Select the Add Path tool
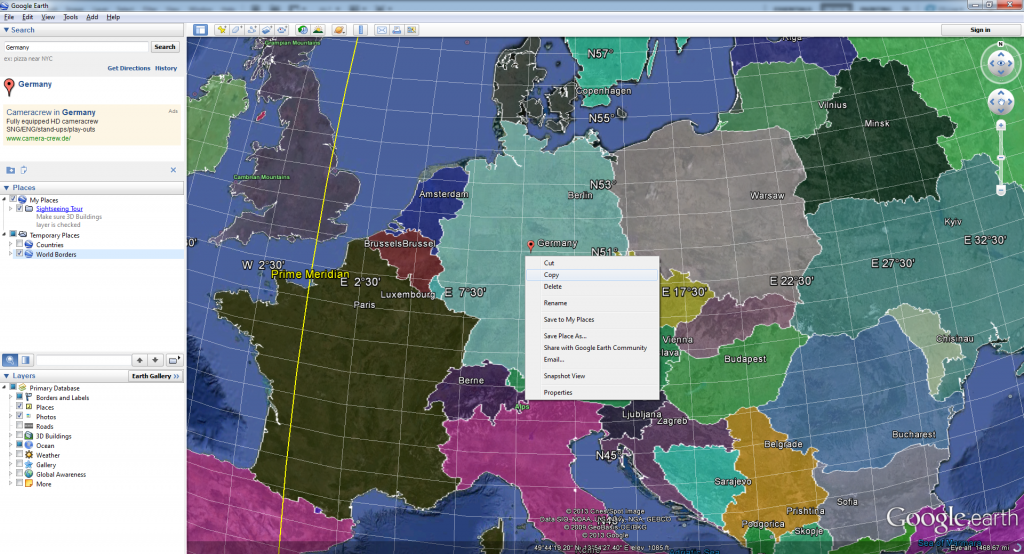The height and width of the screenshot is (554, 1024). [252, 30]
